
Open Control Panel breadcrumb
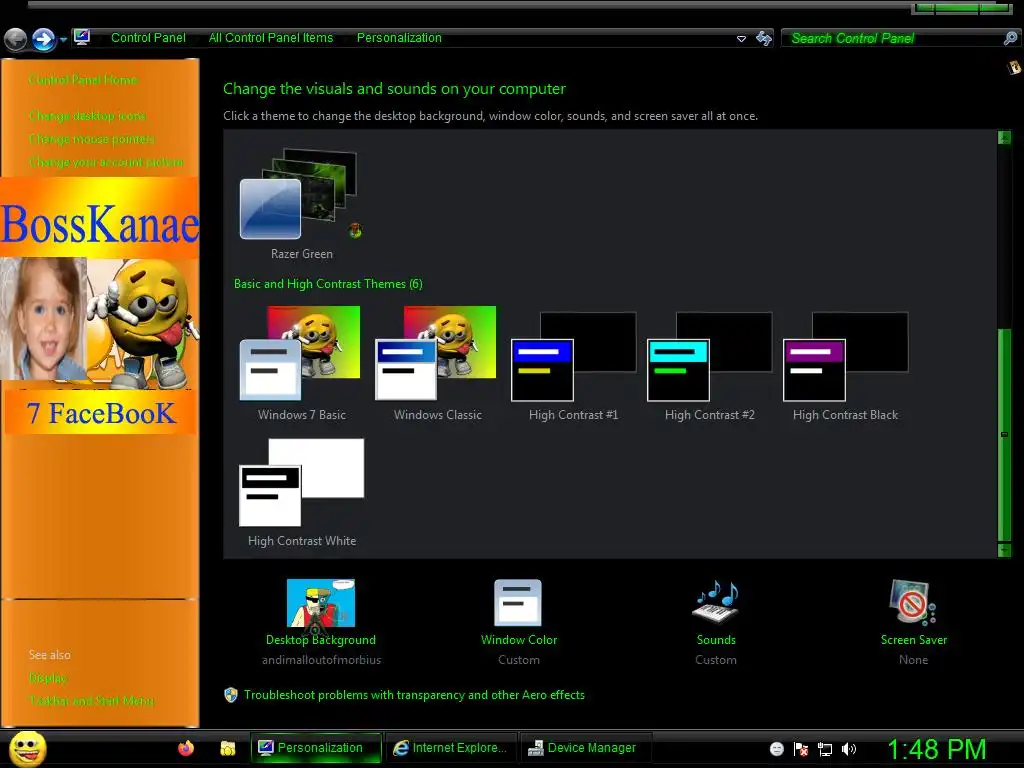click(x=148, y=38)
